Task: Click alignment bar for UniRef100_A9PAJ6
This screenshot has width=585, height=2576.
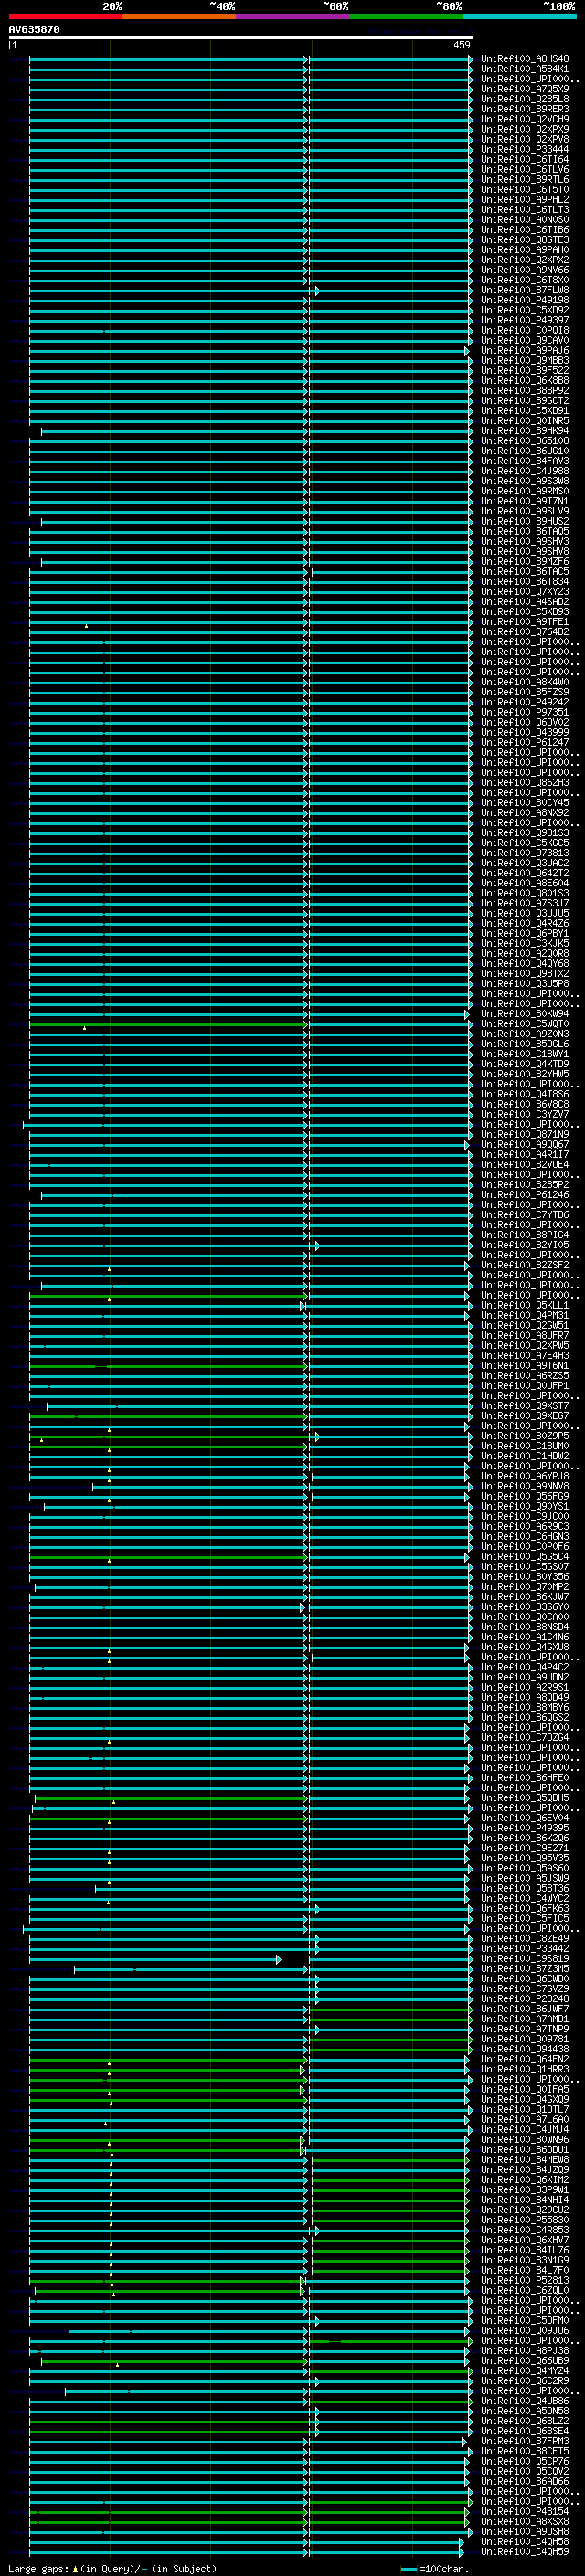Action: (249, 351)
